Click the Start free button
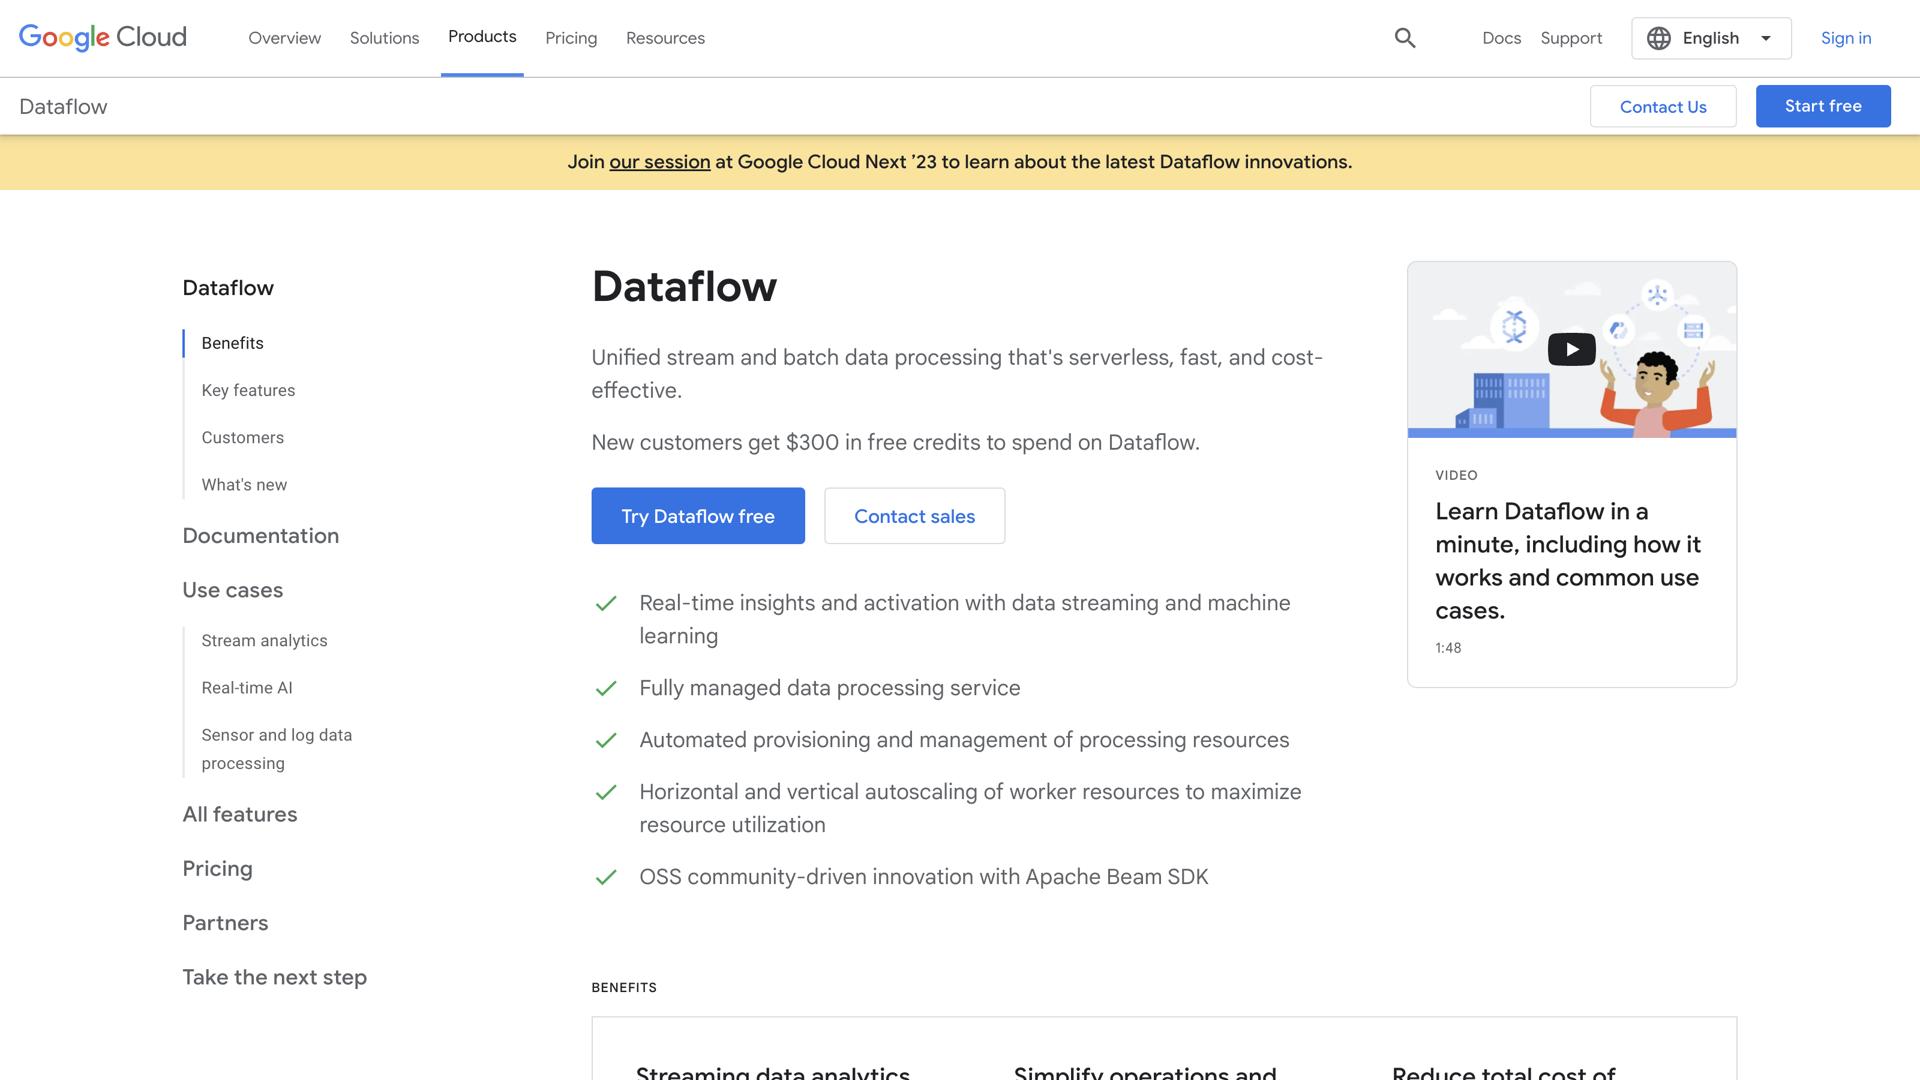 click(1822, 106)
